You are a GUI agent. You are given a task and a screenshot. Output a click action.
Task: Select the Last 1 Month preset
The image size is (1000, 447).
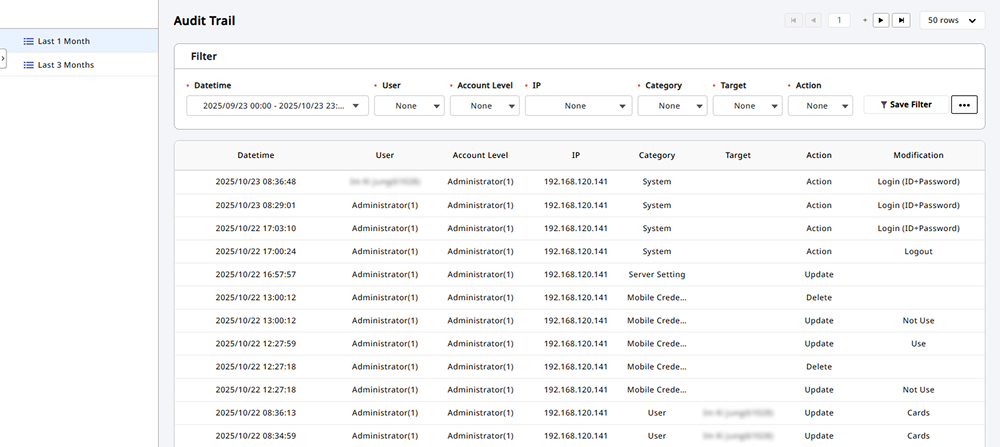[x=63, y=41]
